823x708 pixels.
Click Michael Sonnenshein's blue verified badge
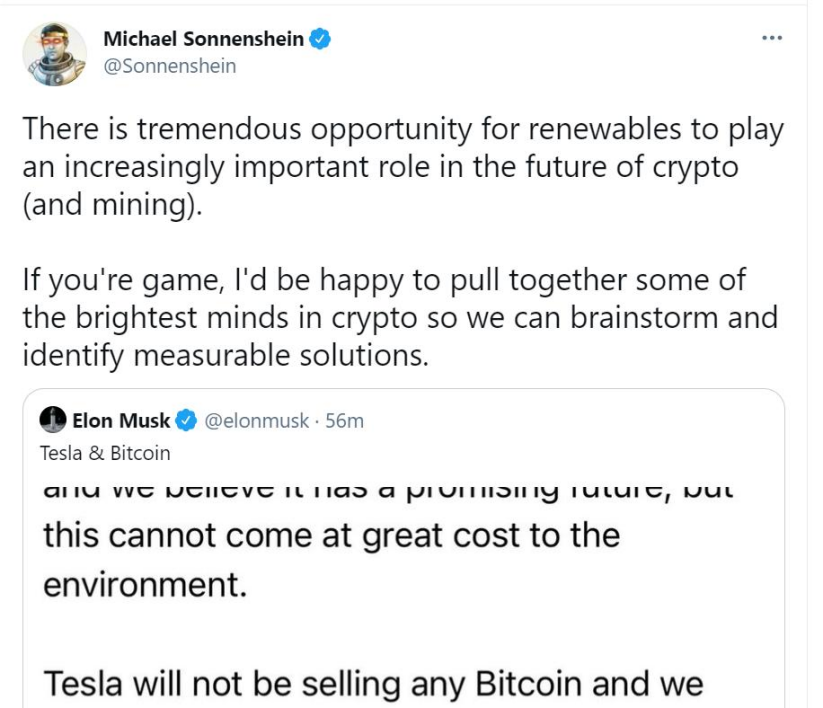(x=320, y=40)
